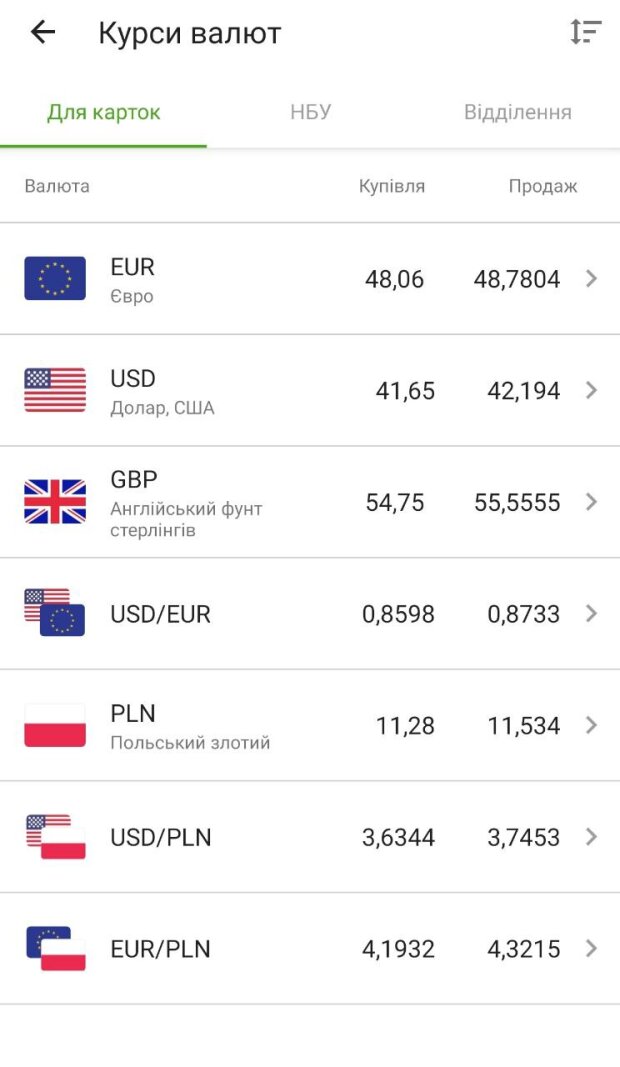This screenshot has width=620, height=1067.
Task: Tap the USD/PLN currency pair label
Action: [x=160, y=837]
